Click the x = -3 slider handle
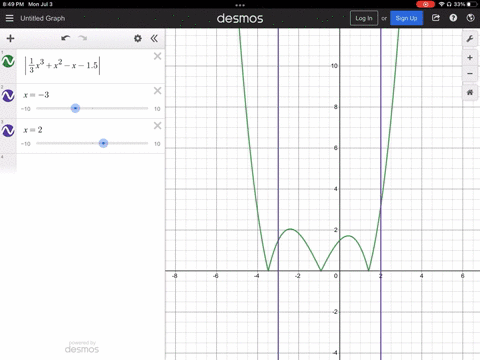The width and height of the screenshot is (480, 360). pyautogui.click(x=75, y=108)
